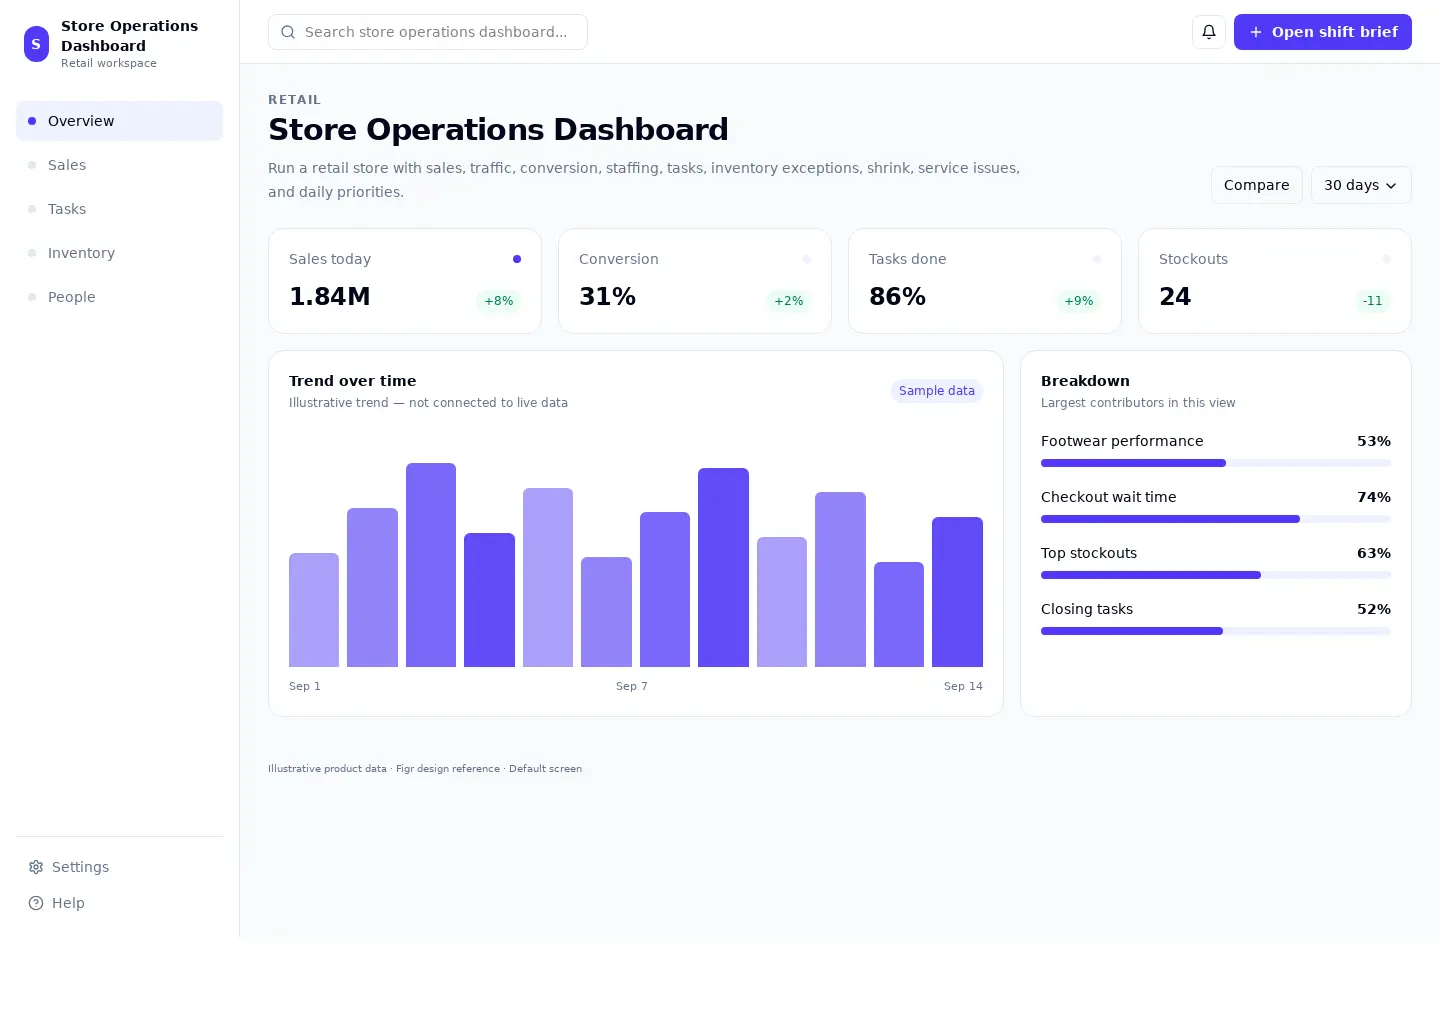
Task: Select the Tasks done metric card
Action: [x=985, y=281]
